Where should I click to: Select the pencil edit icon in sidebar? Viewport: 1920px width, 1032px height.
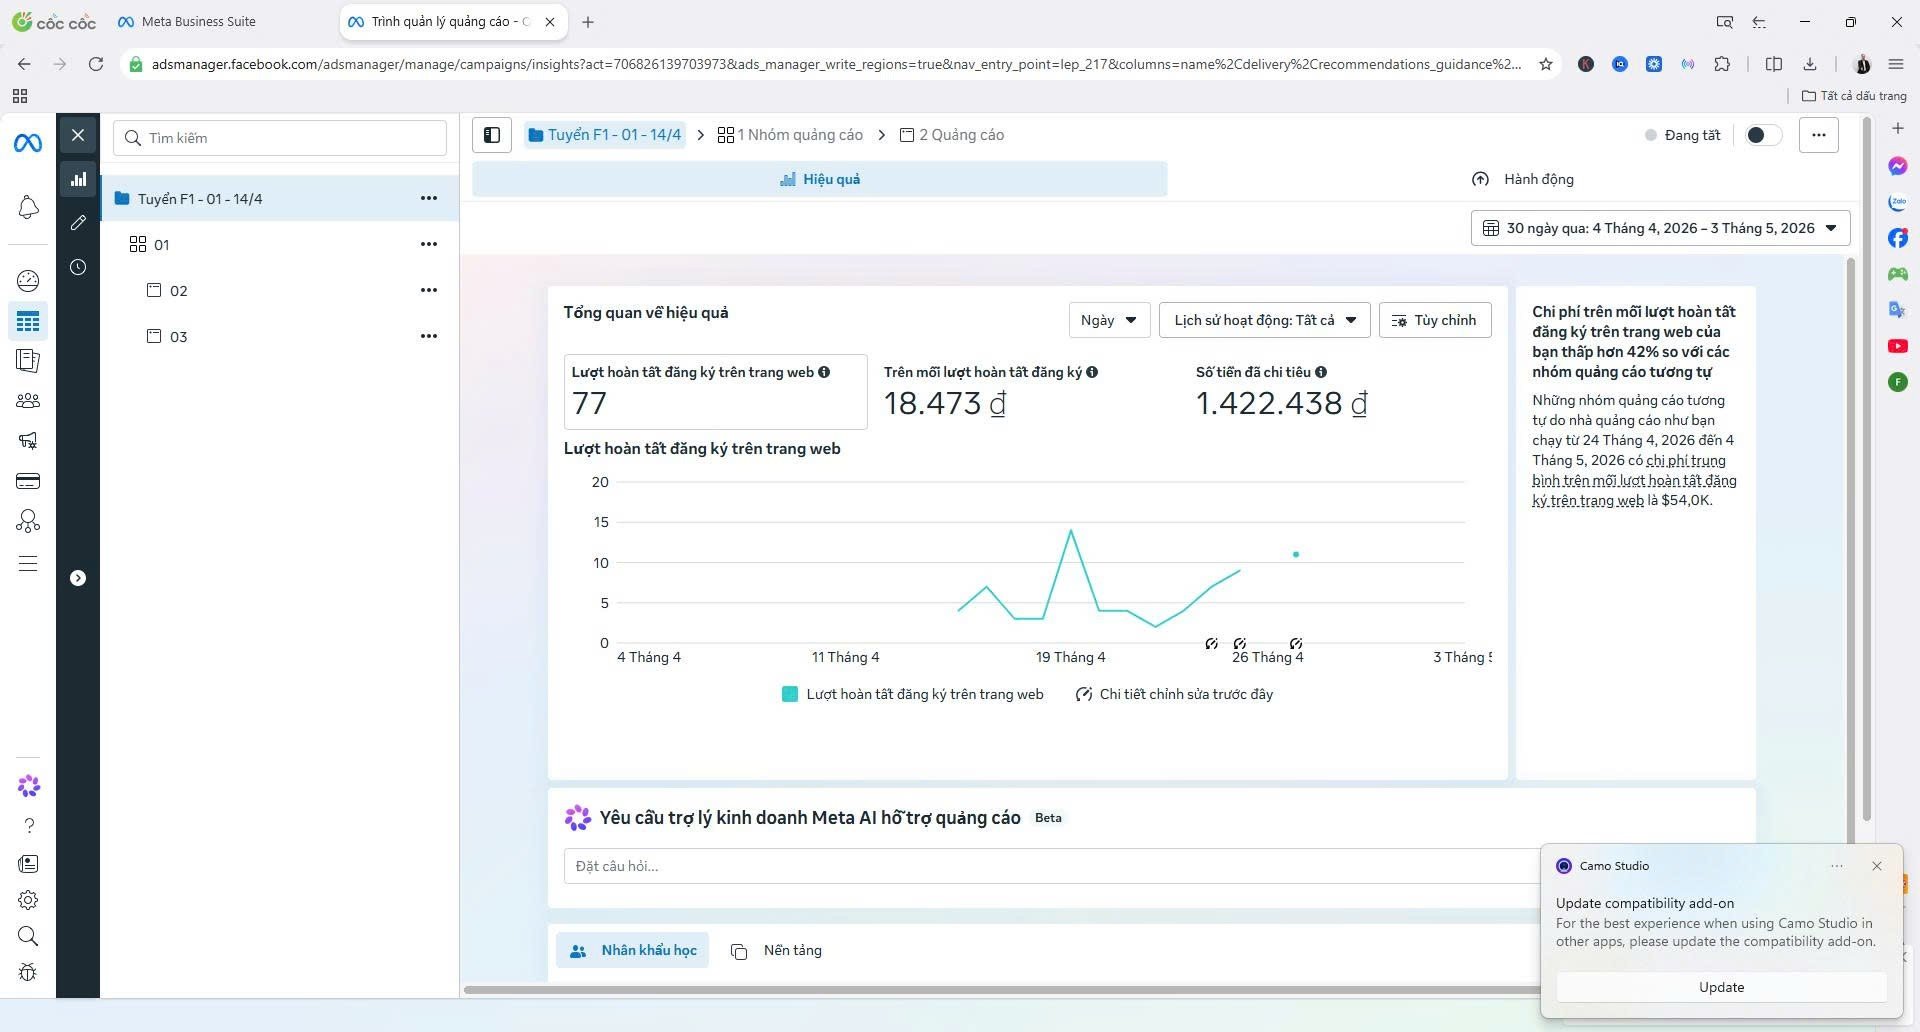click(x=78, y=223)
